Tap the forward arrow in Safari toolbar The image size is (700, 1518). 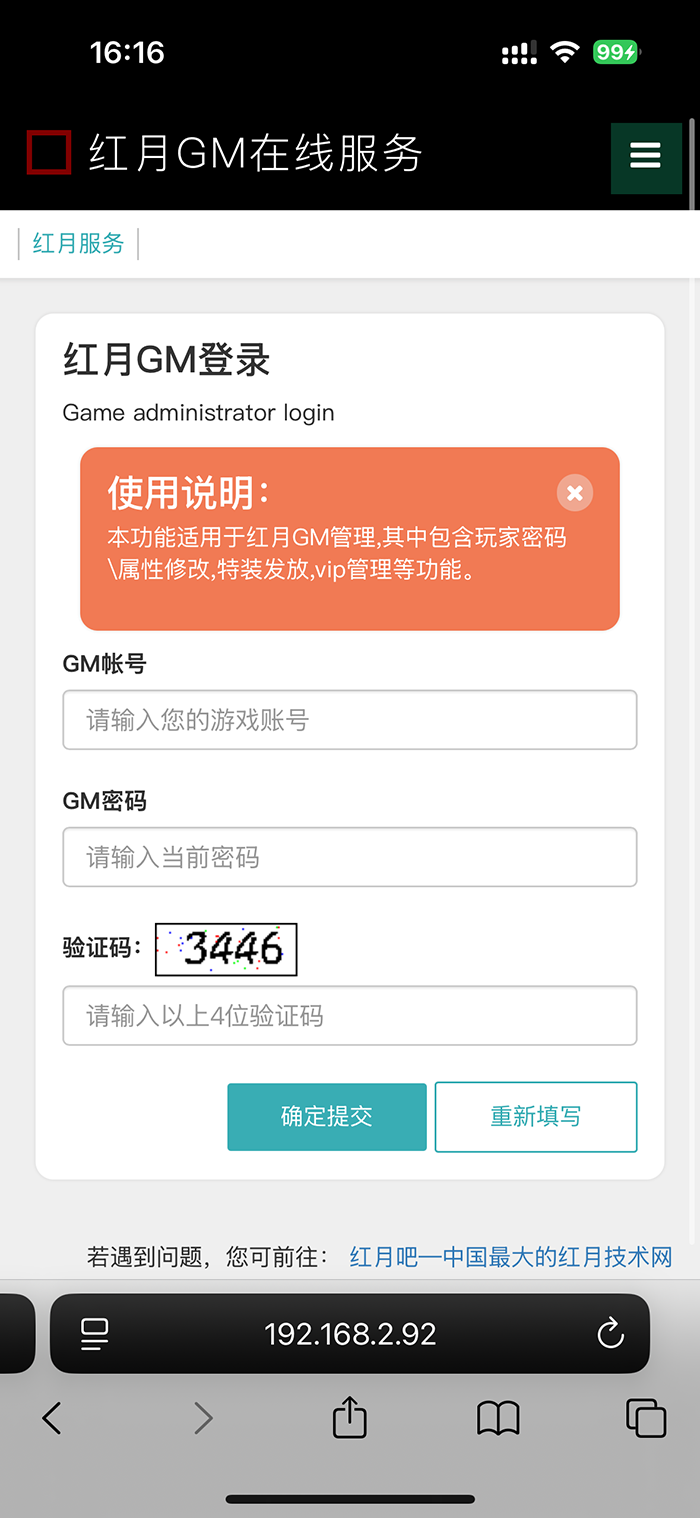[x=203, y=1418]
